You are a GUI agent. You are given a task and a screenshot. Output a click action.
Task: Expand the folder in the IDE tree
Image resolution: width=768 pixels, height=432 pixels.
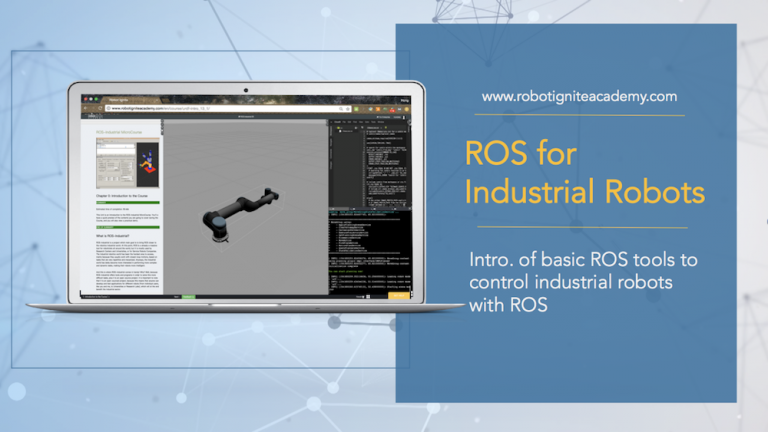click(338, 128)
